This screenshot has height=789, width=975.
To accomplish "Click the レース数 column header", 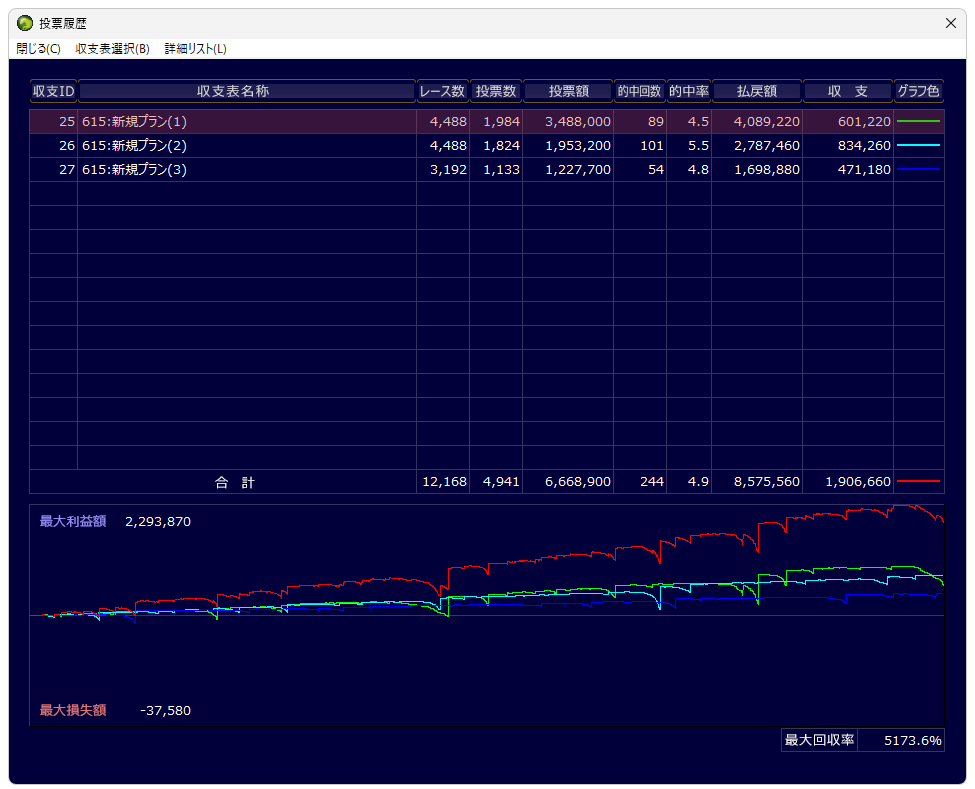I will tap(442, 91).
